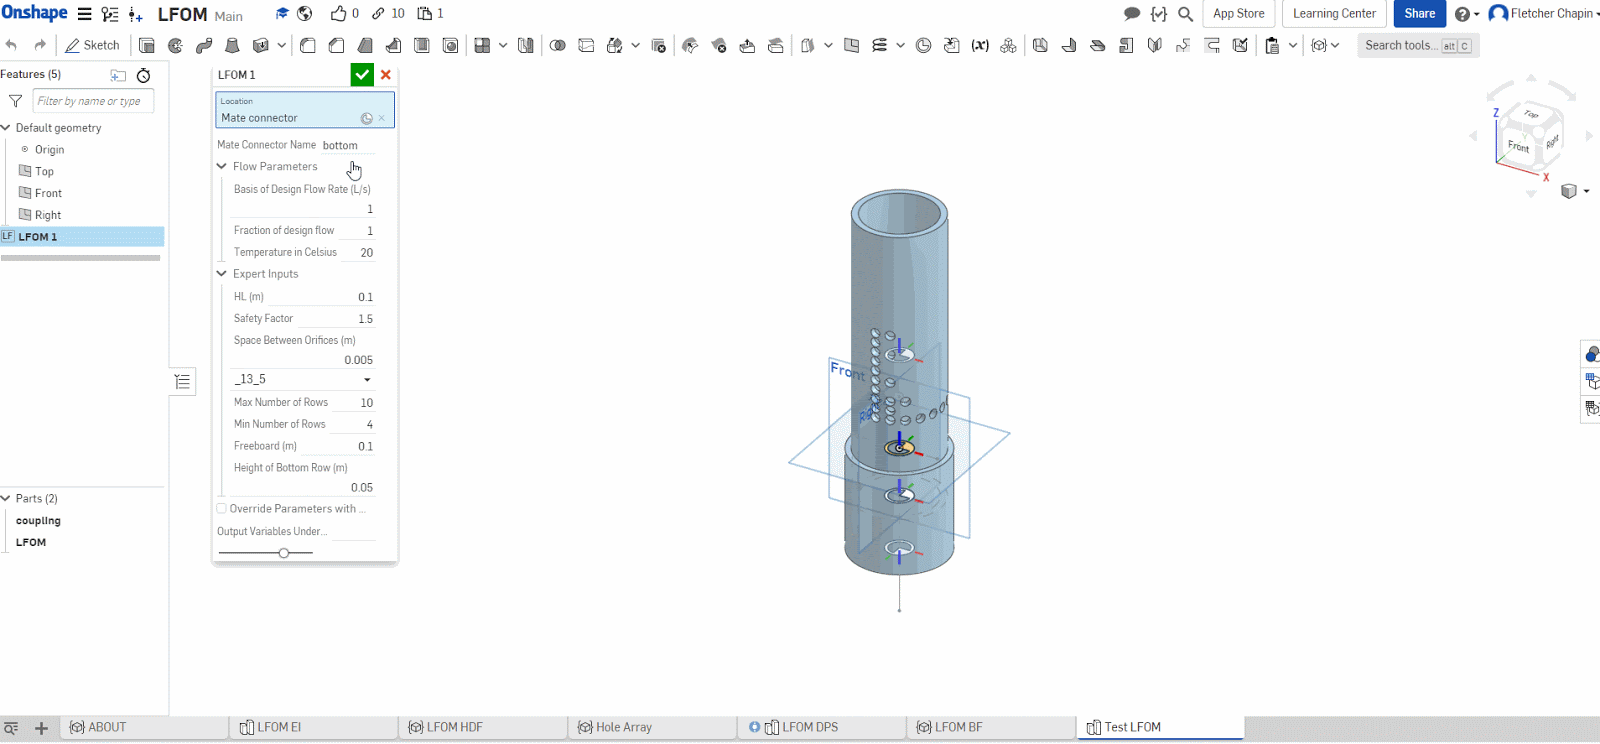This screenshot has width=1600, height=744.
Task: Open the Help question mark menu
Action: point(1467,14)
